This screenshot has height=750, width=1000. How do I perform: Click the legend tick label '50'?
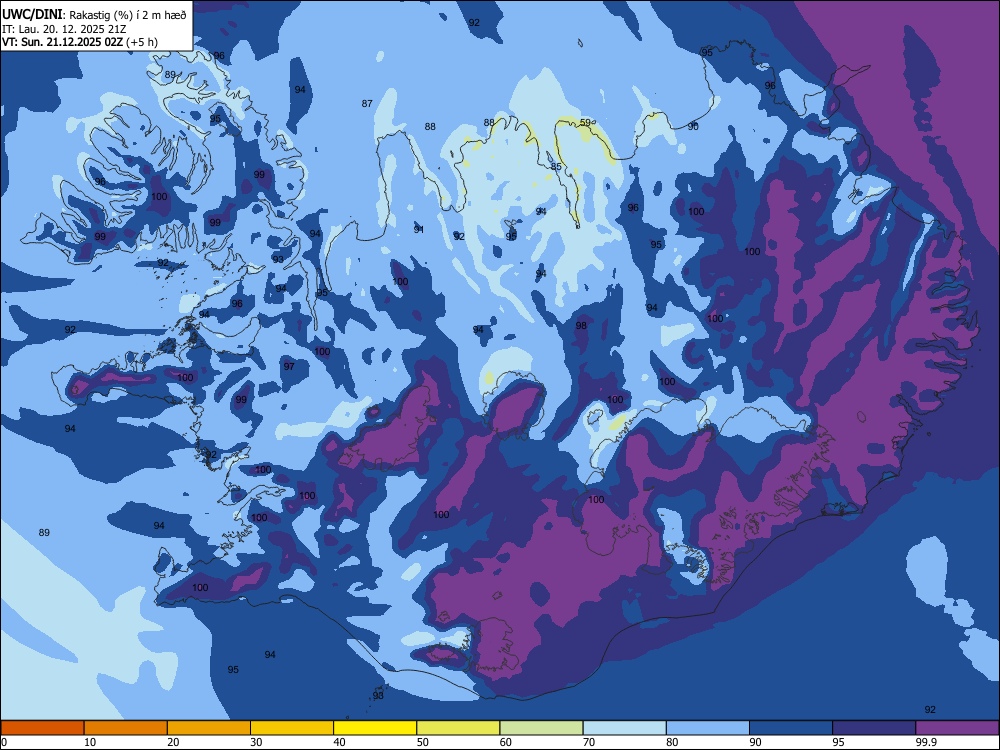pos(422,742)
